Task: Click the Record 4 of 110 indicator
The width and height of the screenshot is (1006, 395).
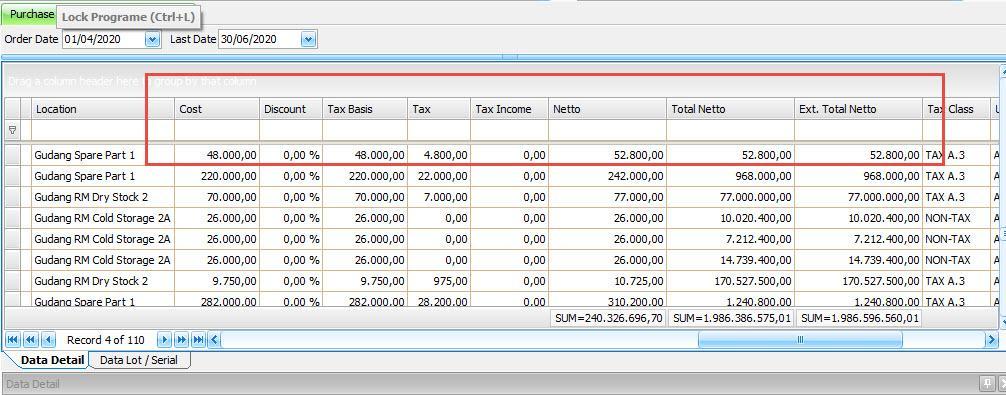Action: pos(106,340)
